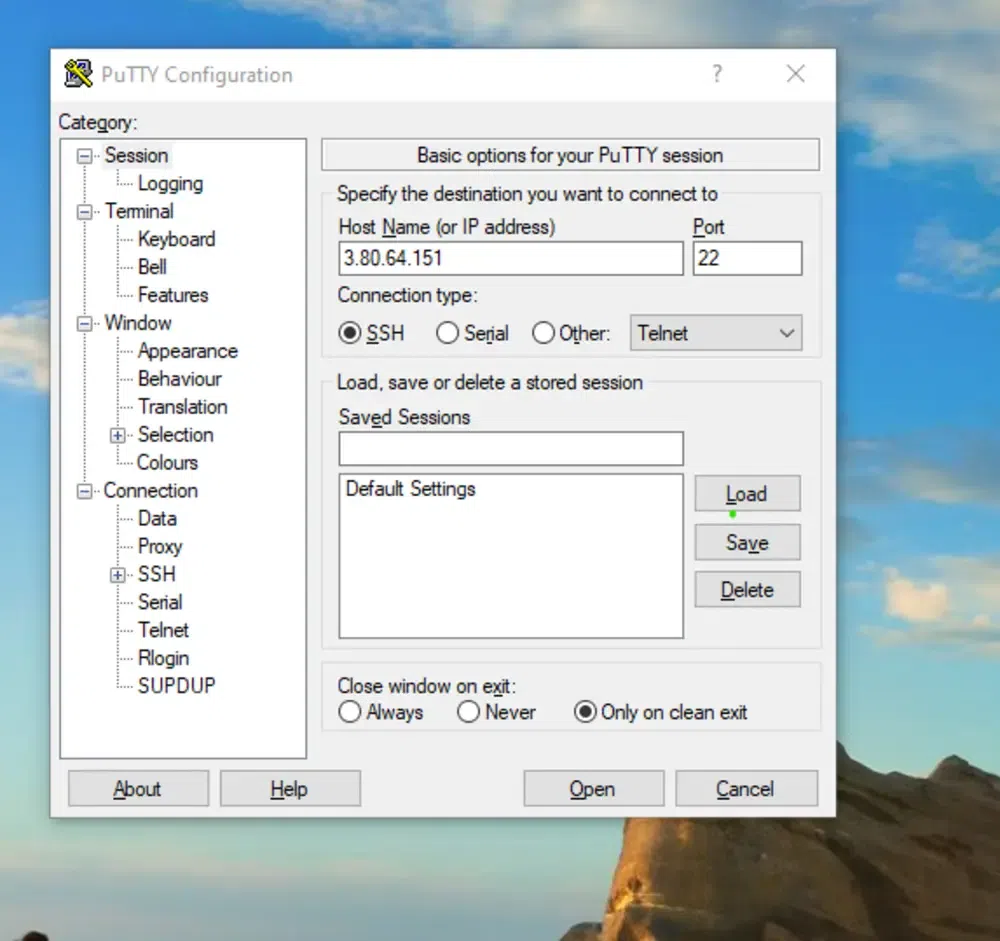Open the Features category
The image size is (1000, 941).
173,295
